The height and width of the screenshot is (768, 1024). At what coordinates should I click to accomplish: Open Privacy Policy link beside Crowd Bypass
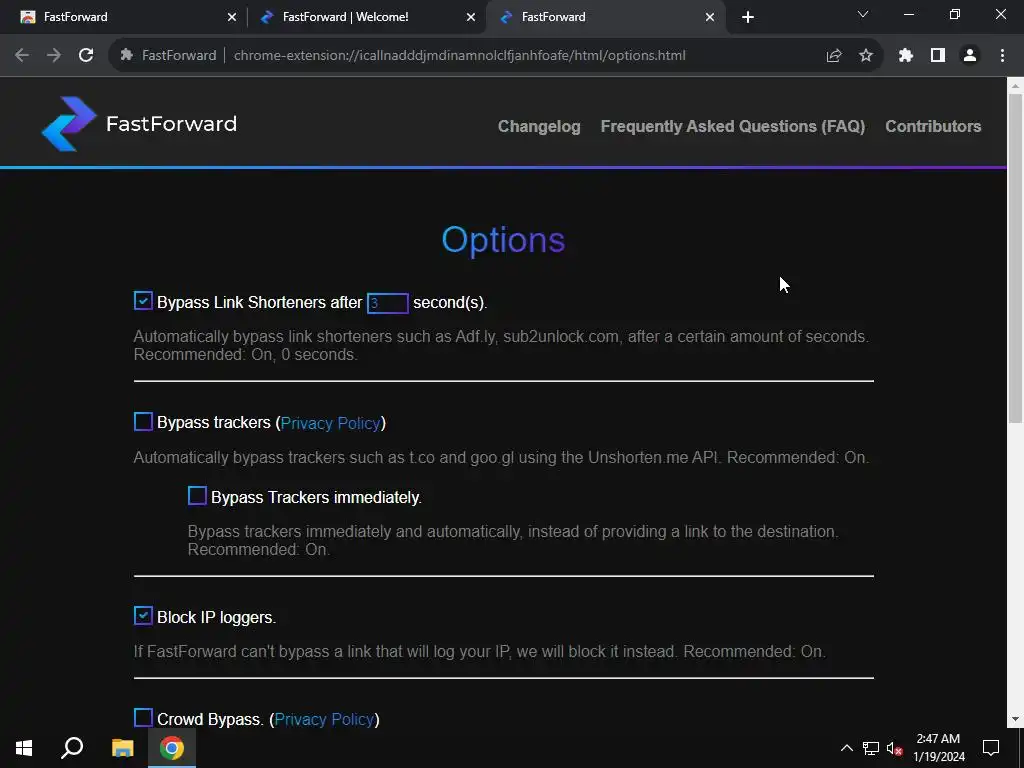[325, 720]
